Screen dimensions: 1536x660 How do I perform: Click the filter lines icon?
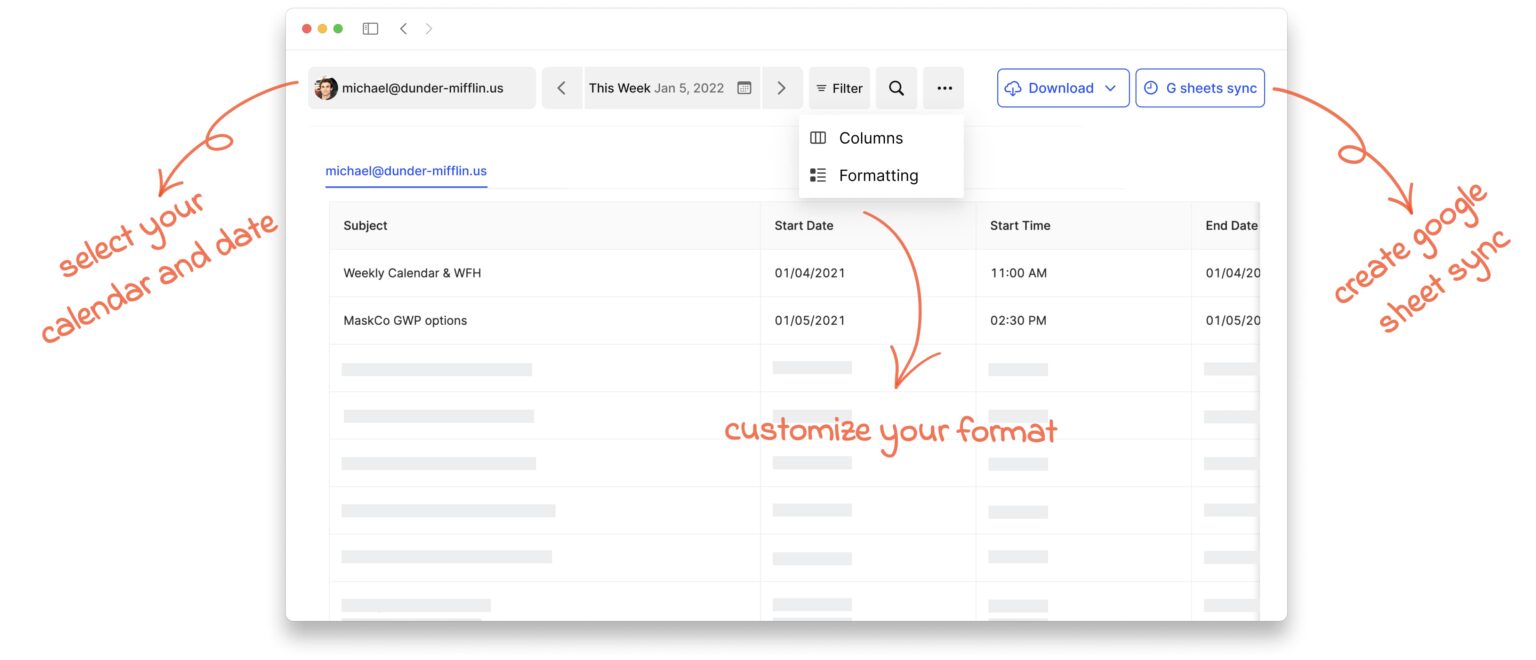tap(822, 88)
